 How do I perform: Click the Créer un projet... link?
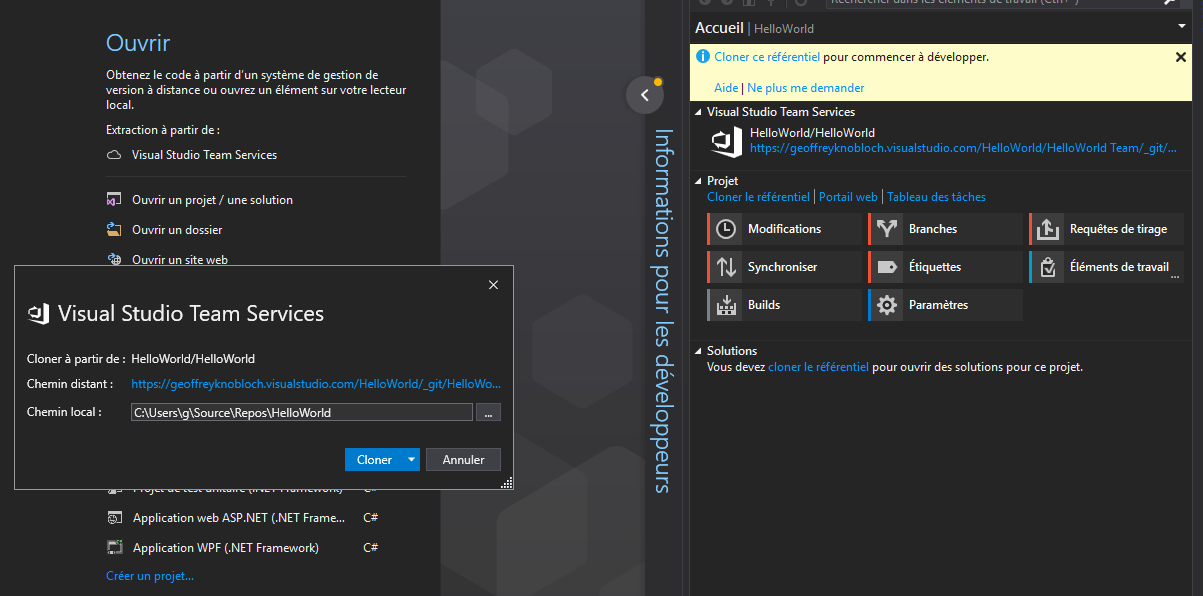click(x=150, y=576)
